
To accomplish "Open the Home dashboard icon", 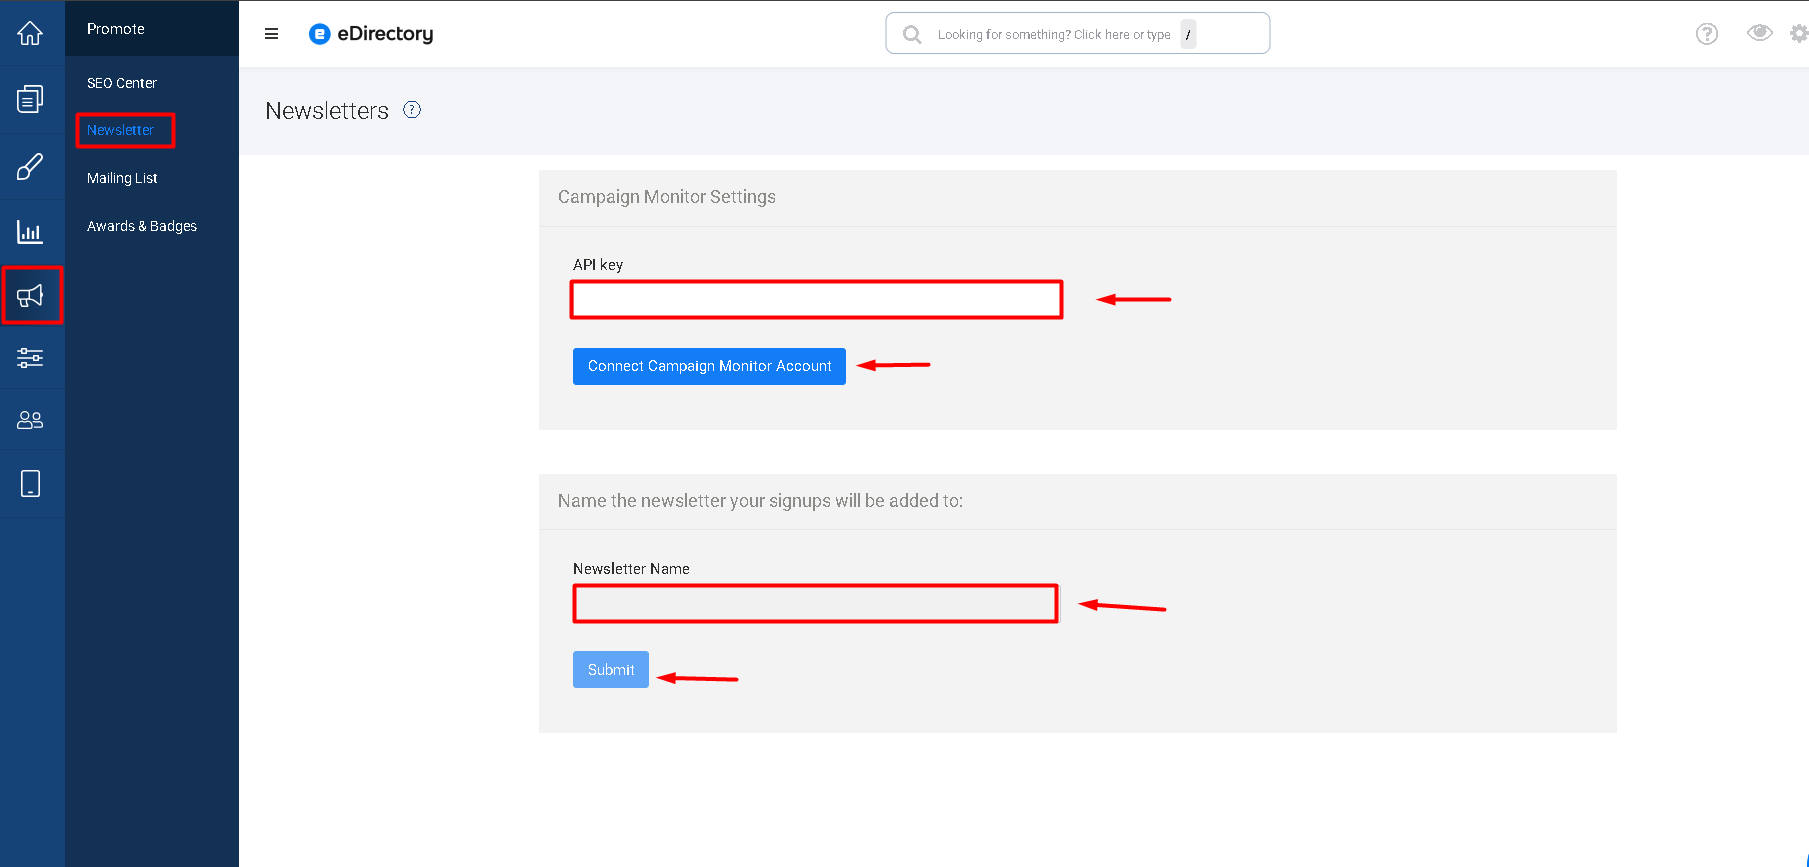I will coord(30,33).
